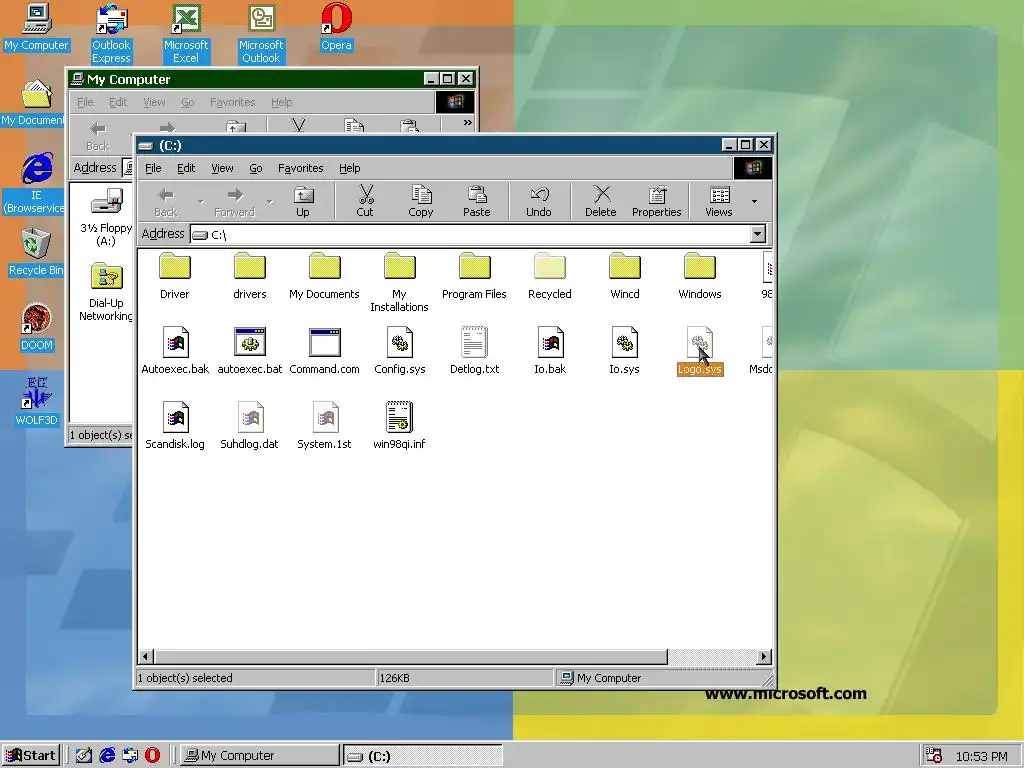Viewport: 1024px width, 768px height.
Task: Select the Wincd folder
Action: click(x=624, y=276)
